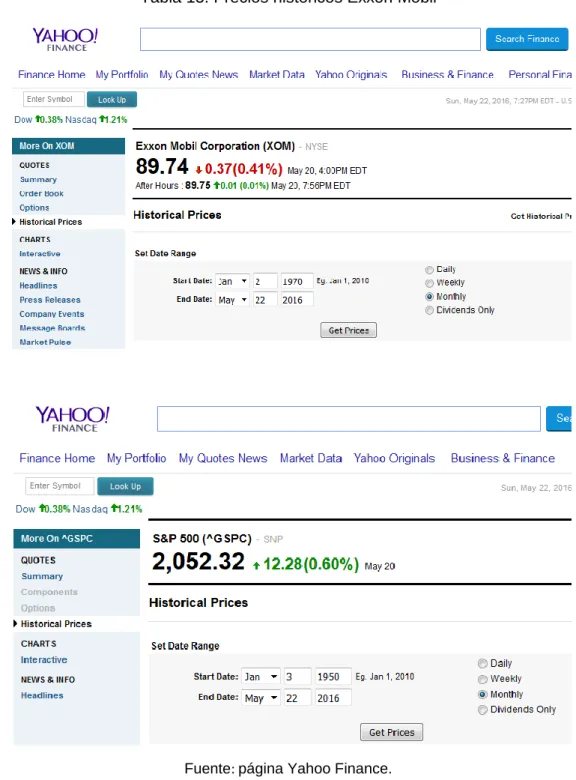Click the Yahoo Finance logo in the Exxon Mobil screenshot
576x780 pixels.
[65, 39]
